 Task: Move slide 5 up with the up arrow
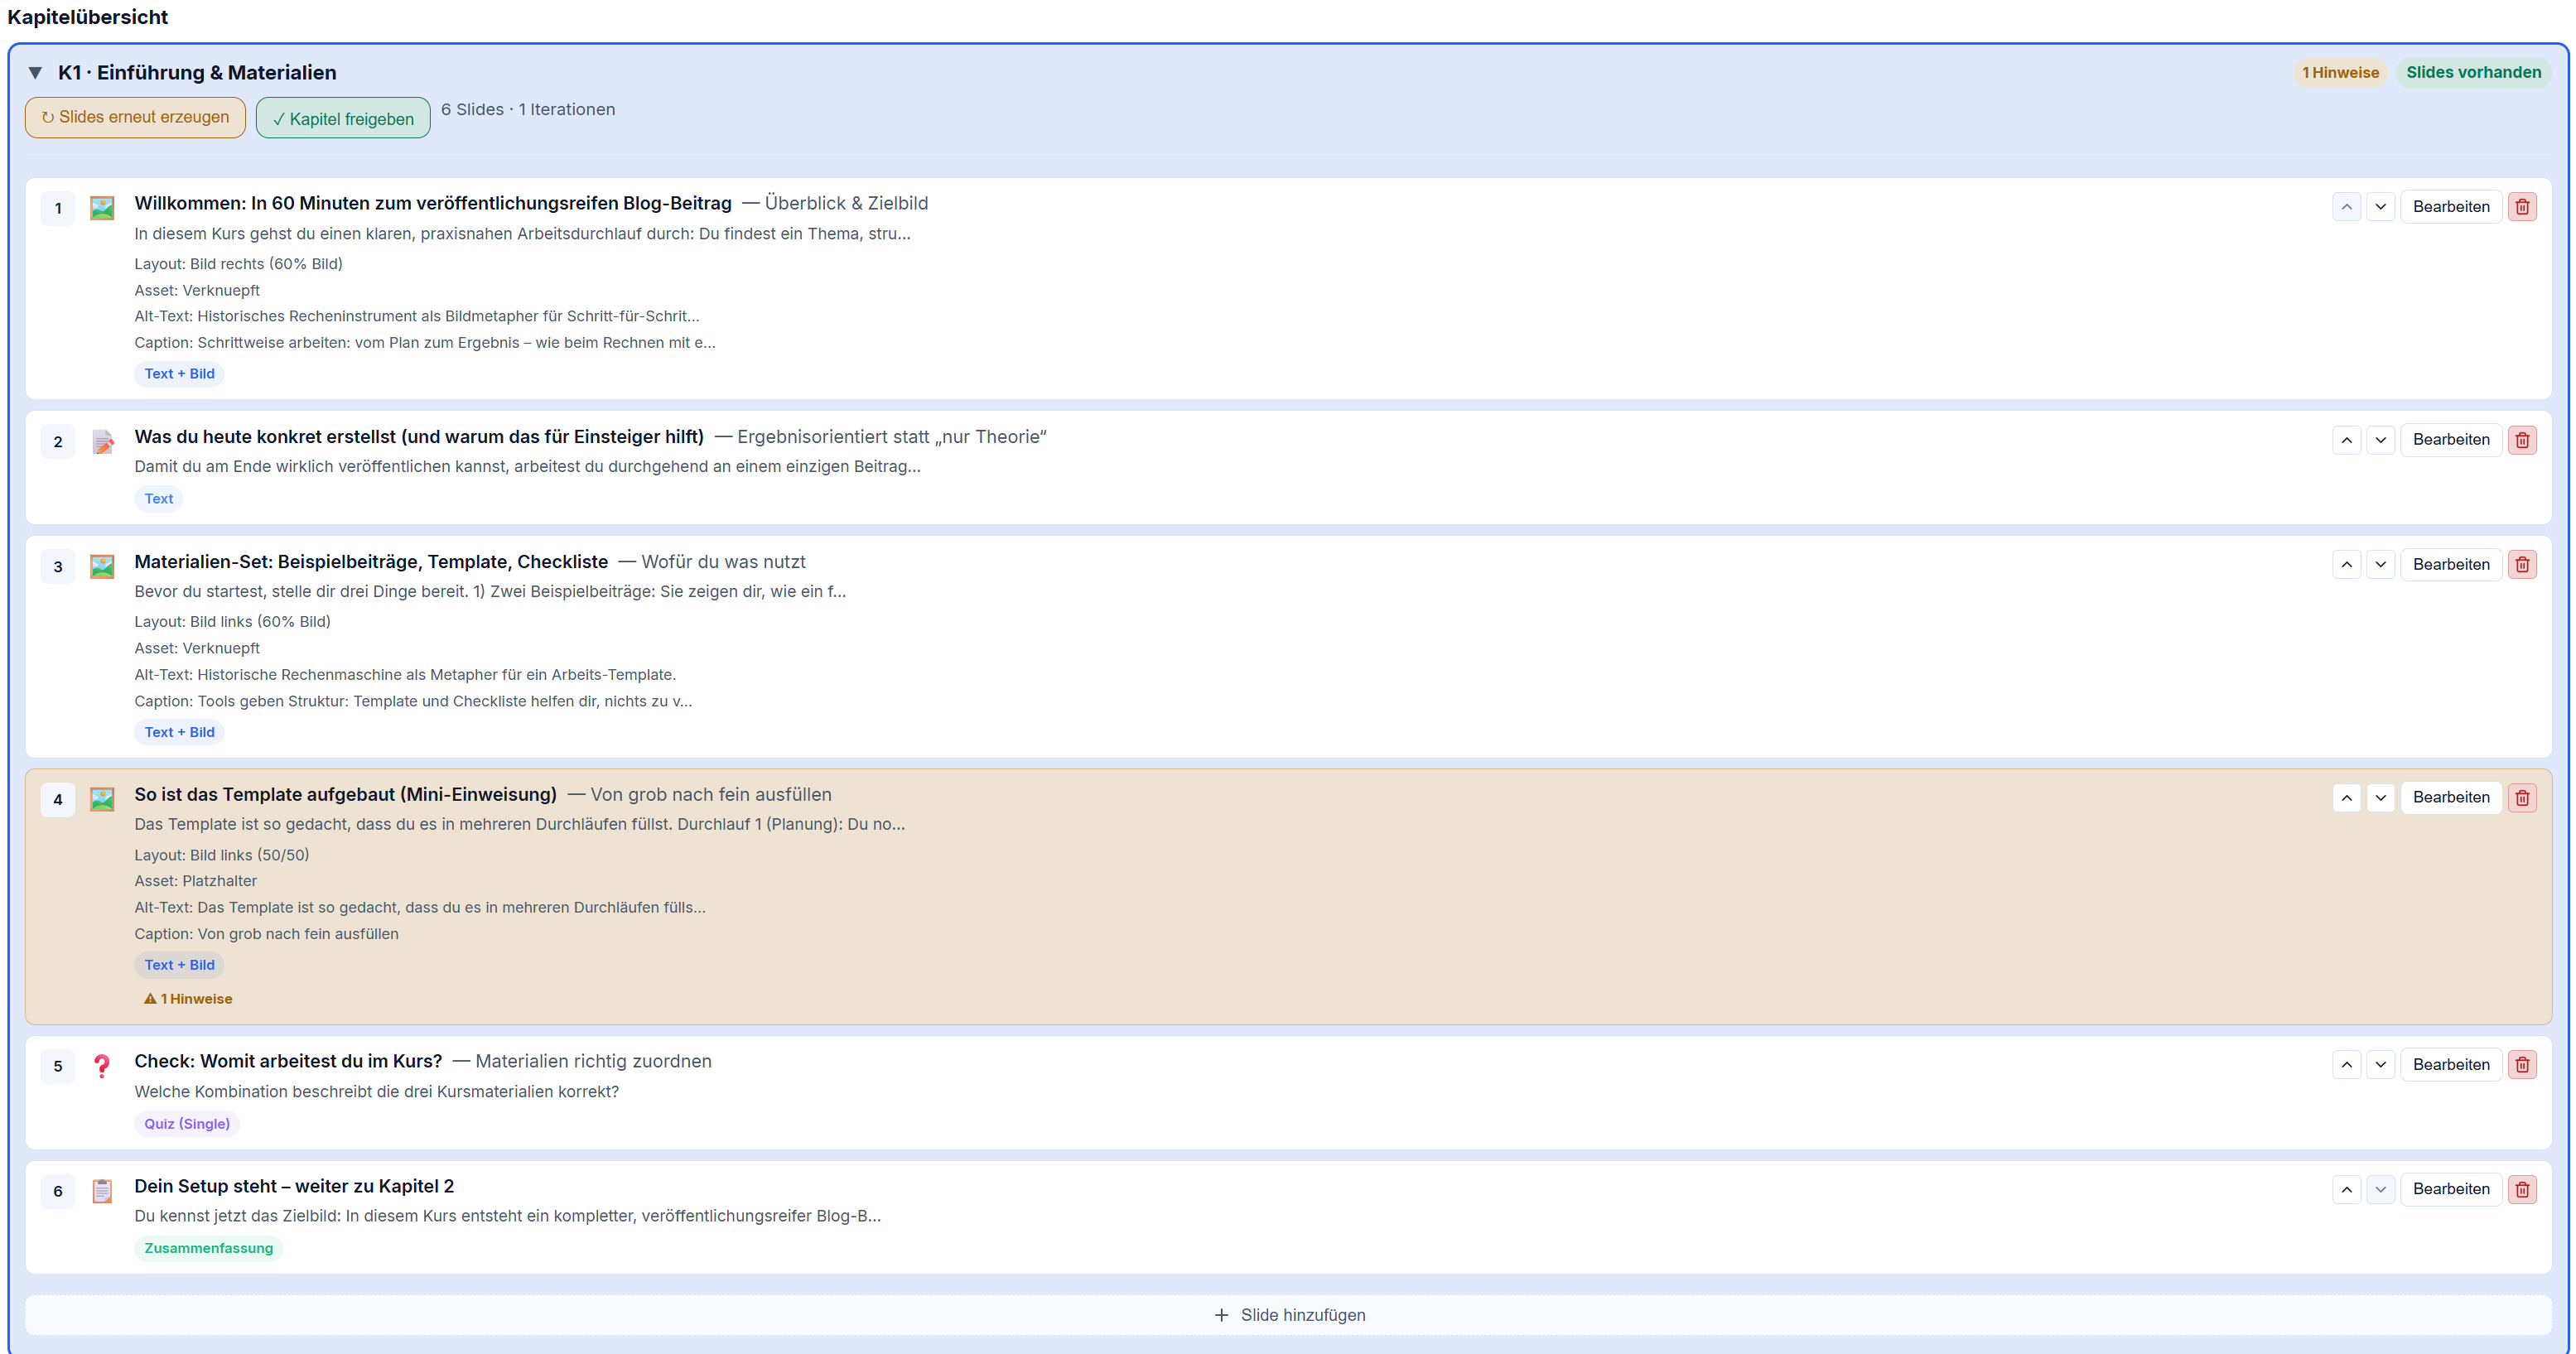point(2346,1064)
